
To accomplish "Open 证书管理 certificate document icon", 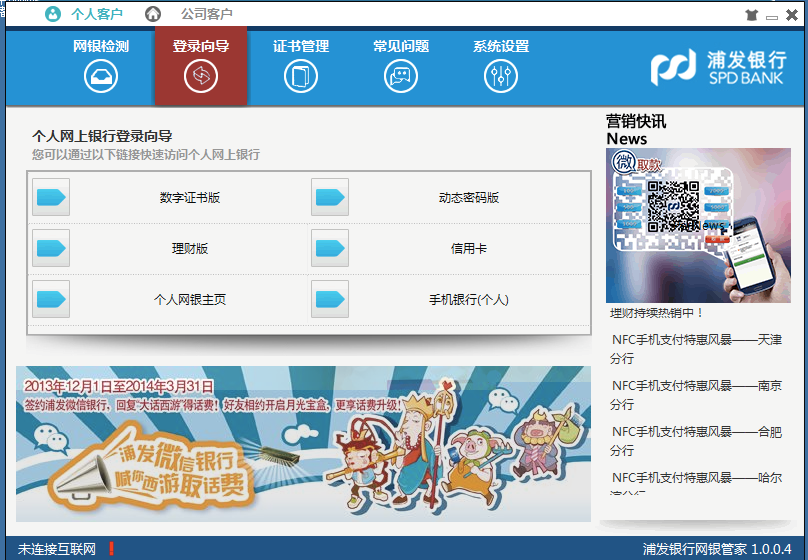I will (301, 77).
